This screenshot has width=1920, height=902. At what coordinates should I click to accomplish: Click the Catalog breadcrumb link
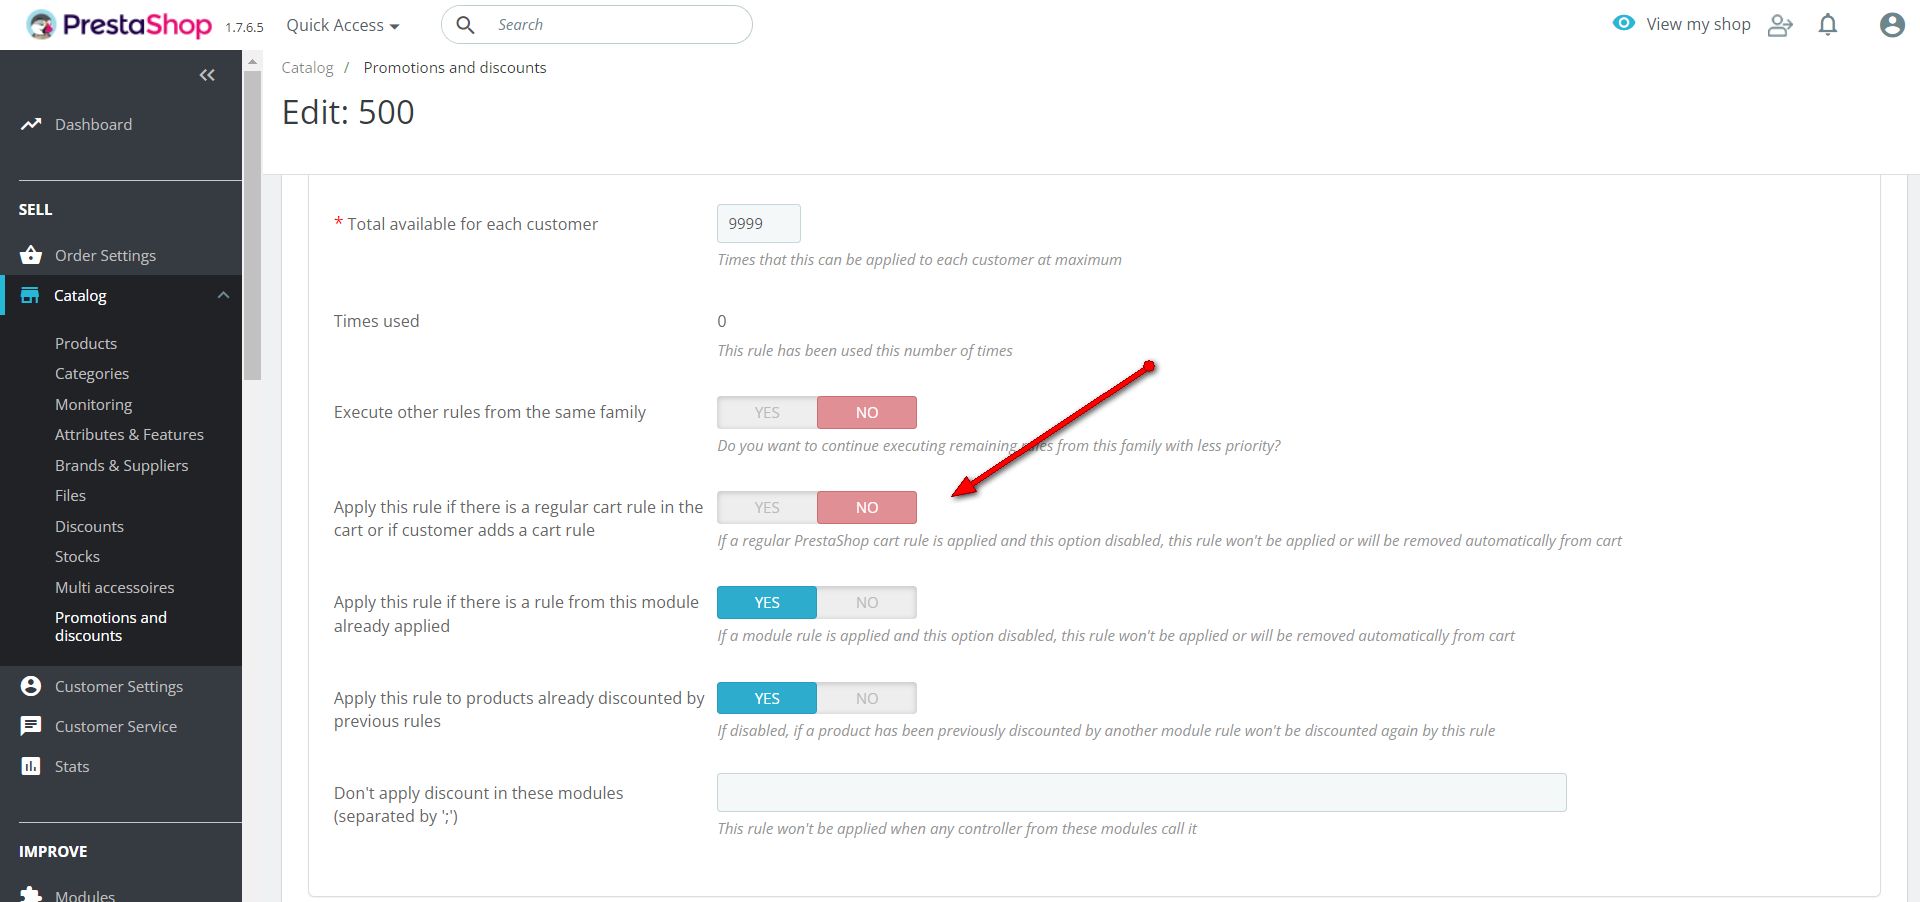[x=307, y=67]
